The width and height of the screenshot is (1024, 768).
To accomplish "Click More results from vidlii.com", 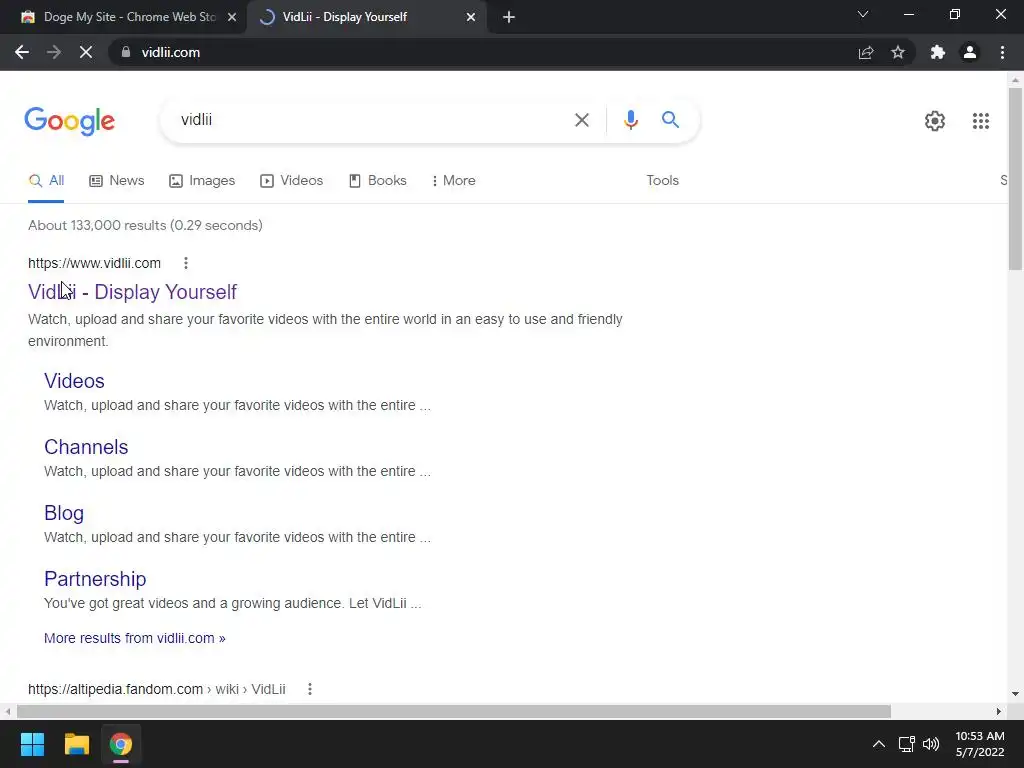I will pos(135,638).
